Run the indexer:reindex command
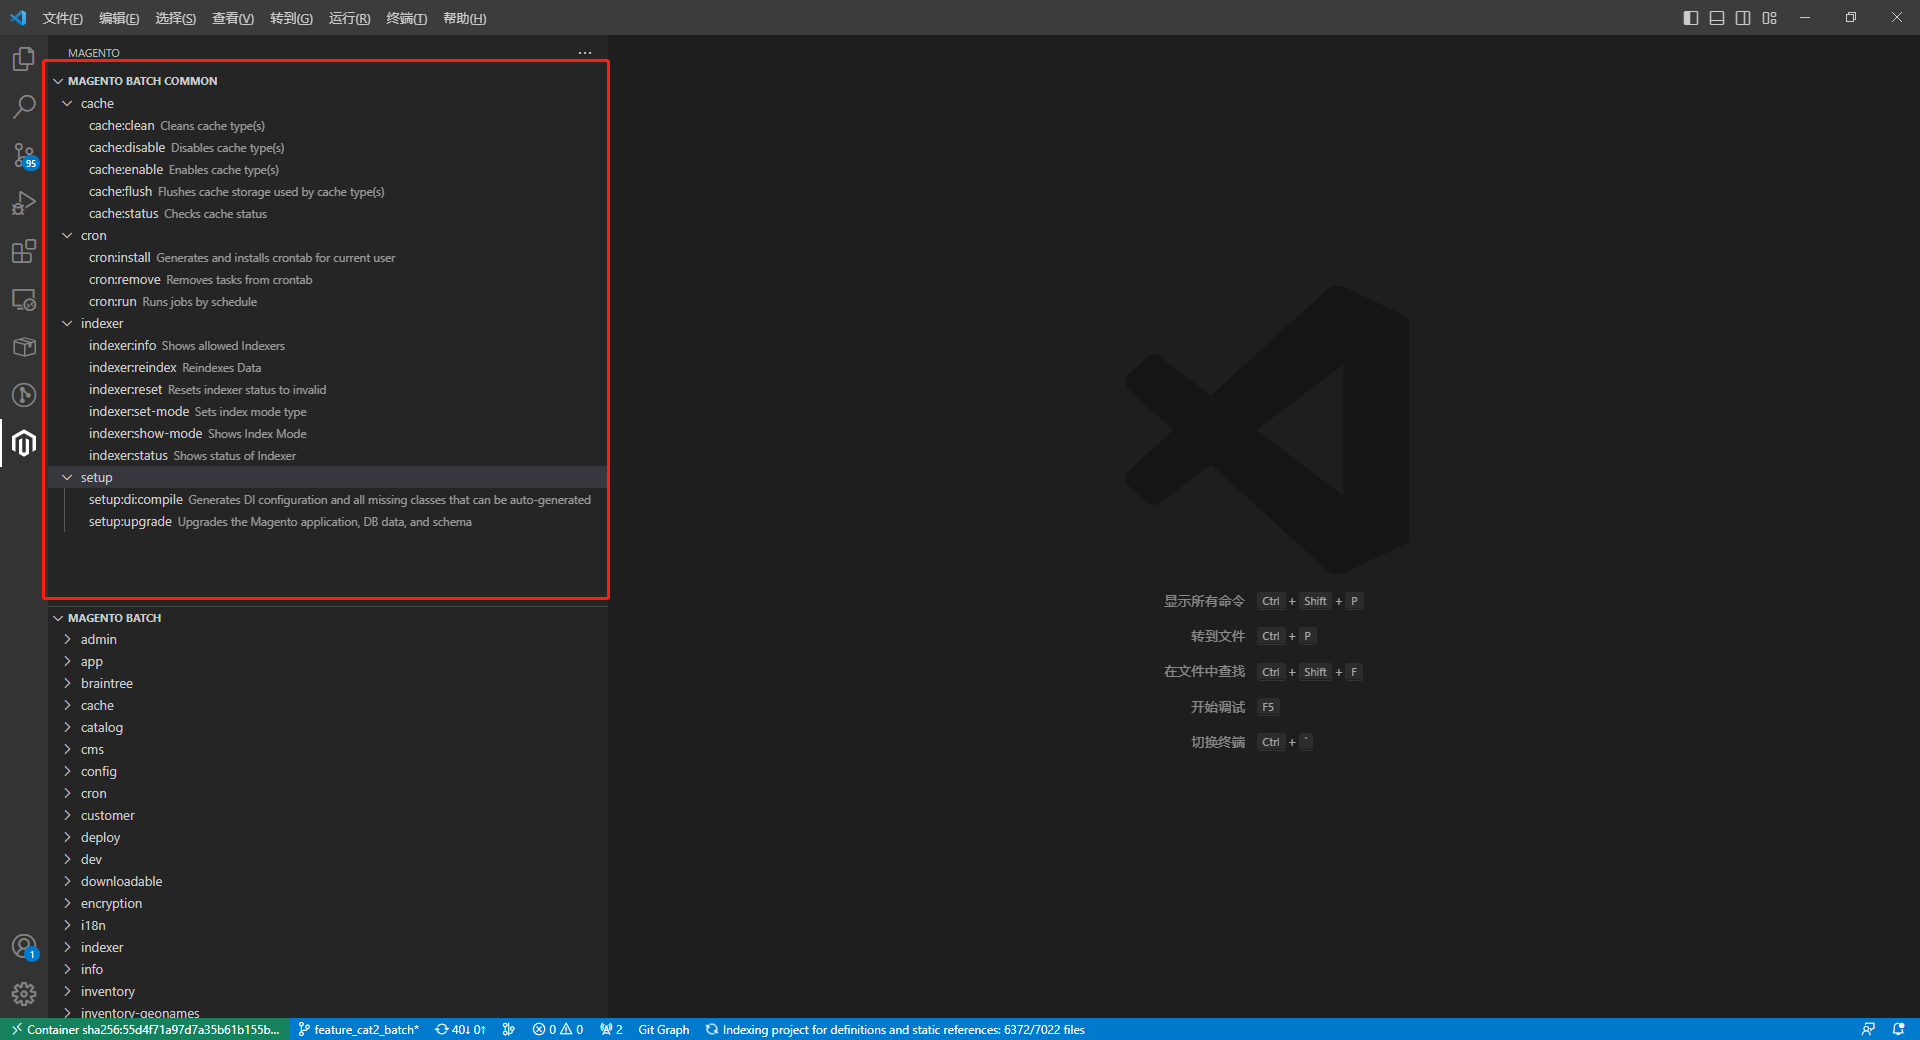The image size is (1920, 1040). pos(327,367)
